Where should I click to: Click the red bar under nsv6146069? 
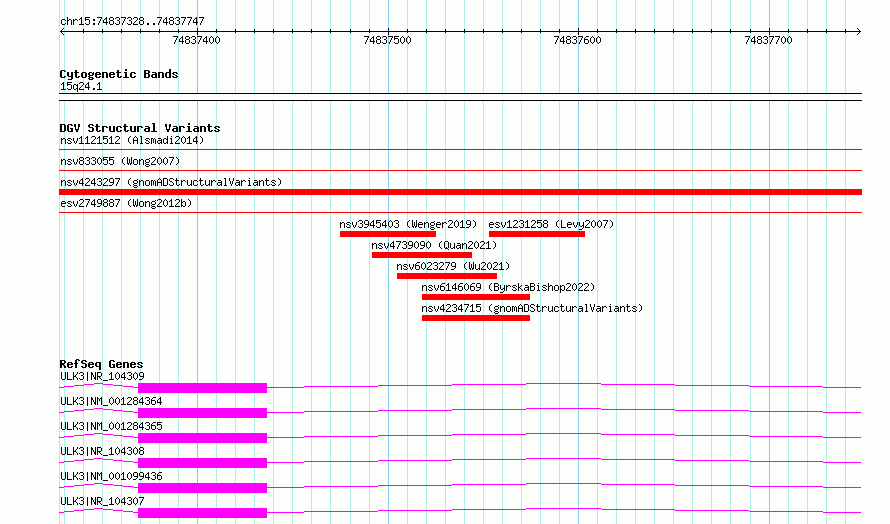(x=476, y=297)
